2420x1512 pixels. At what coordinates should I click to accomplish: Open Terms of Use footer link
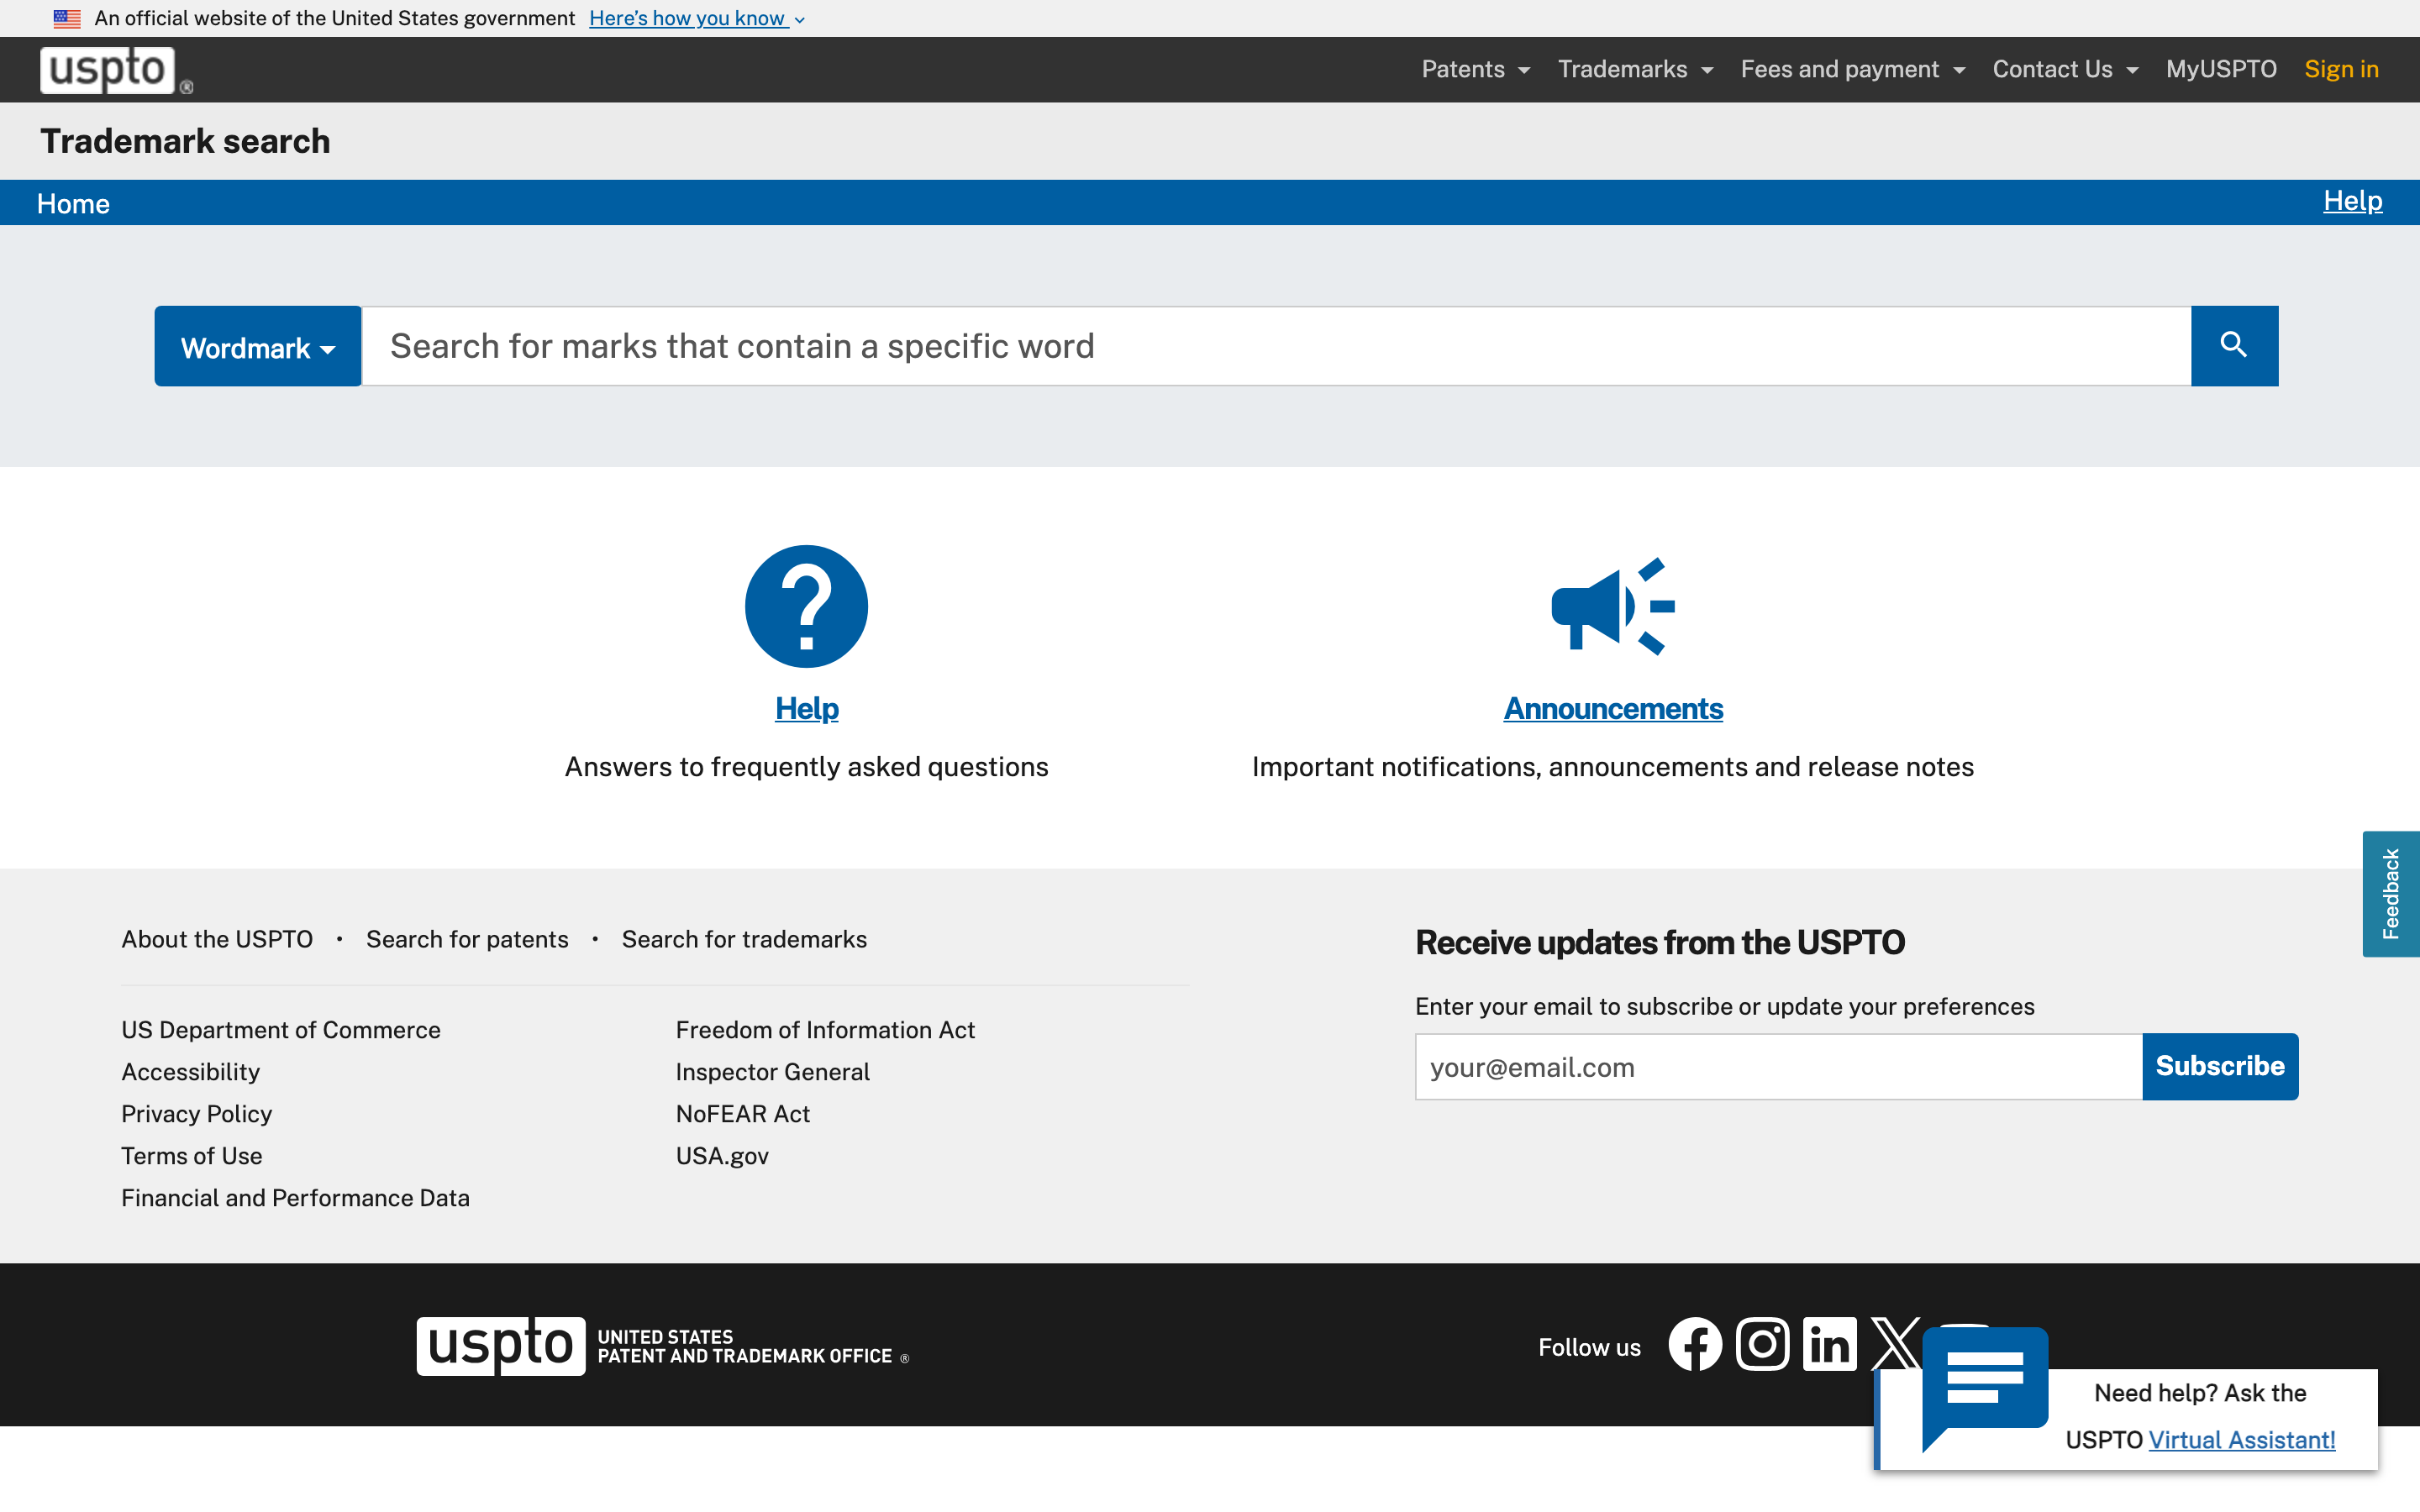click(x=191, y=1156)
